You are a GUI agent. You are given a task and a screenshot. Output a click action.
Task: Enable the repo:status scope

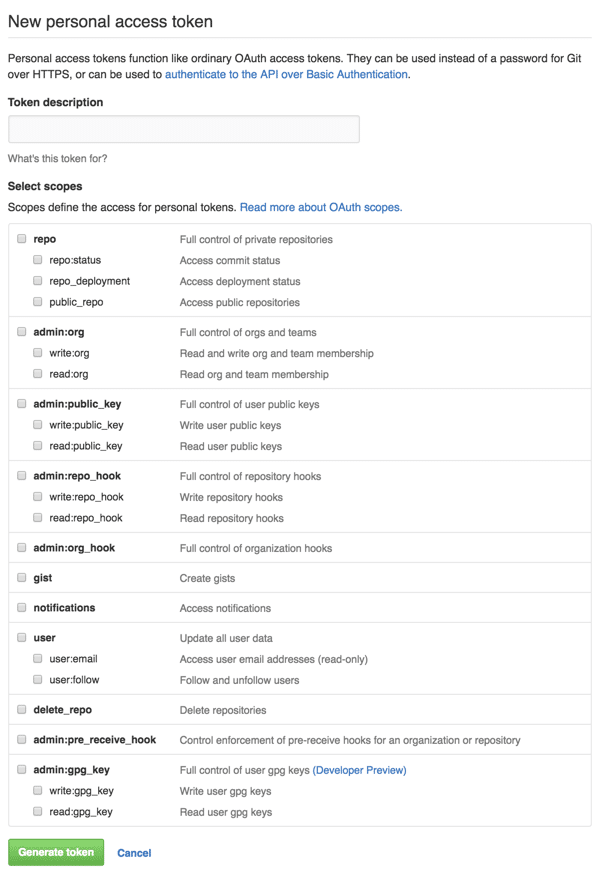click(x=37, y=259)
